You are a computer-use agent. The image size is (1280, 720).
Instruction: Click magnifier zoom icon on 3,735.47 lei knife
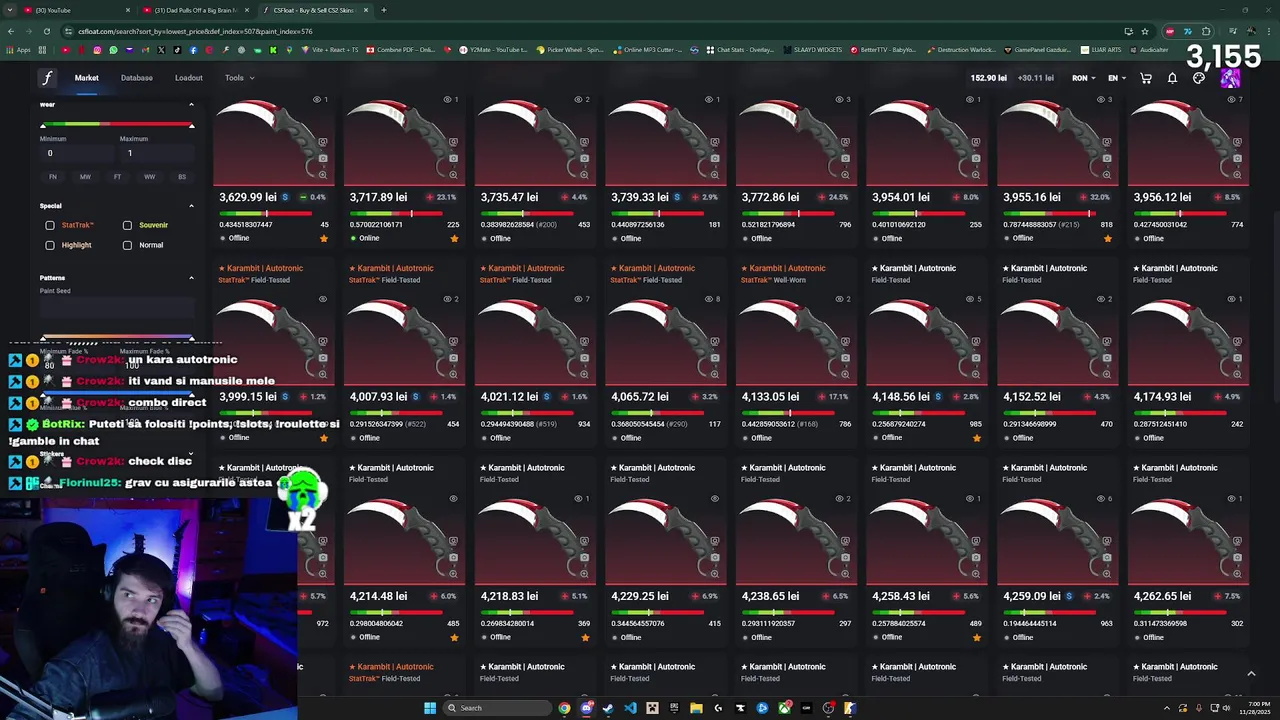[x=584, y=175]
